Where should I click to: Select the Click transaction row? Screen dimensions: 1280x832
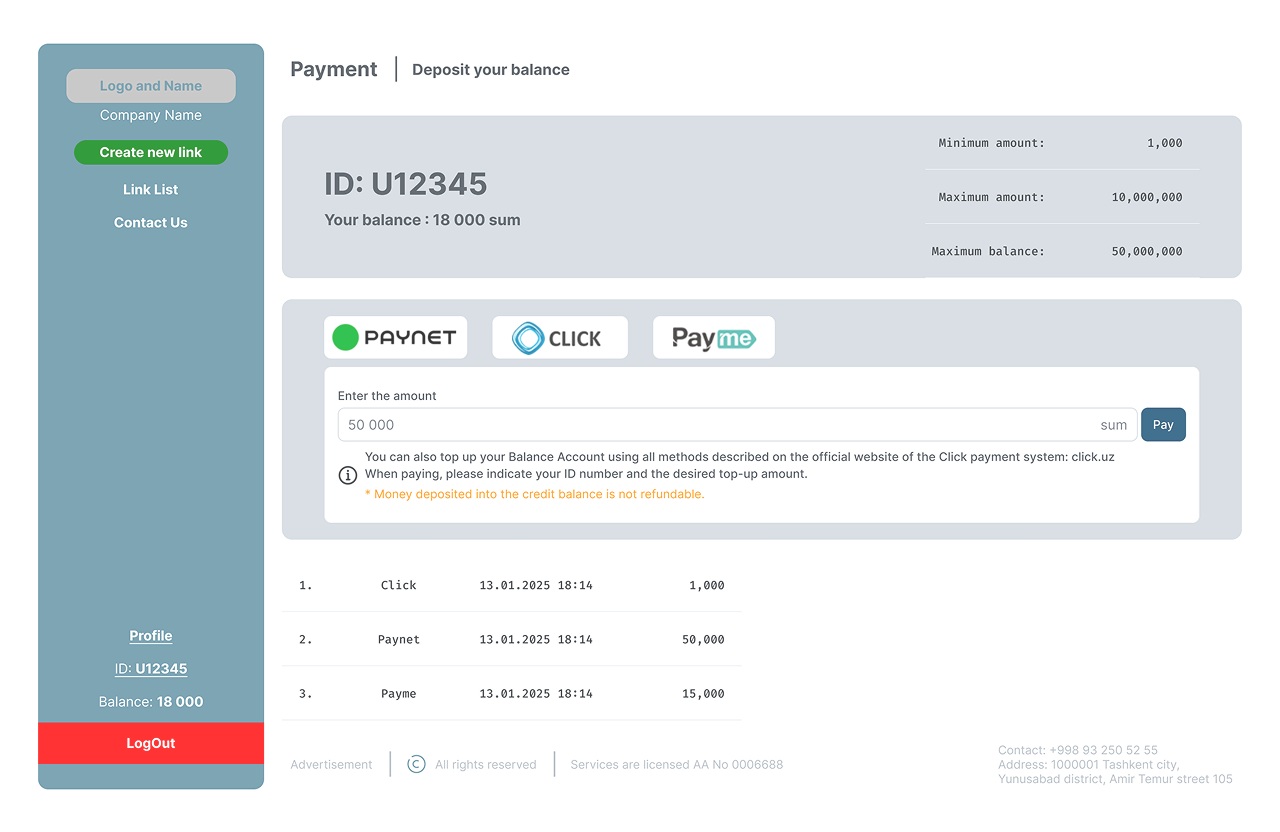tap(511, 586)
